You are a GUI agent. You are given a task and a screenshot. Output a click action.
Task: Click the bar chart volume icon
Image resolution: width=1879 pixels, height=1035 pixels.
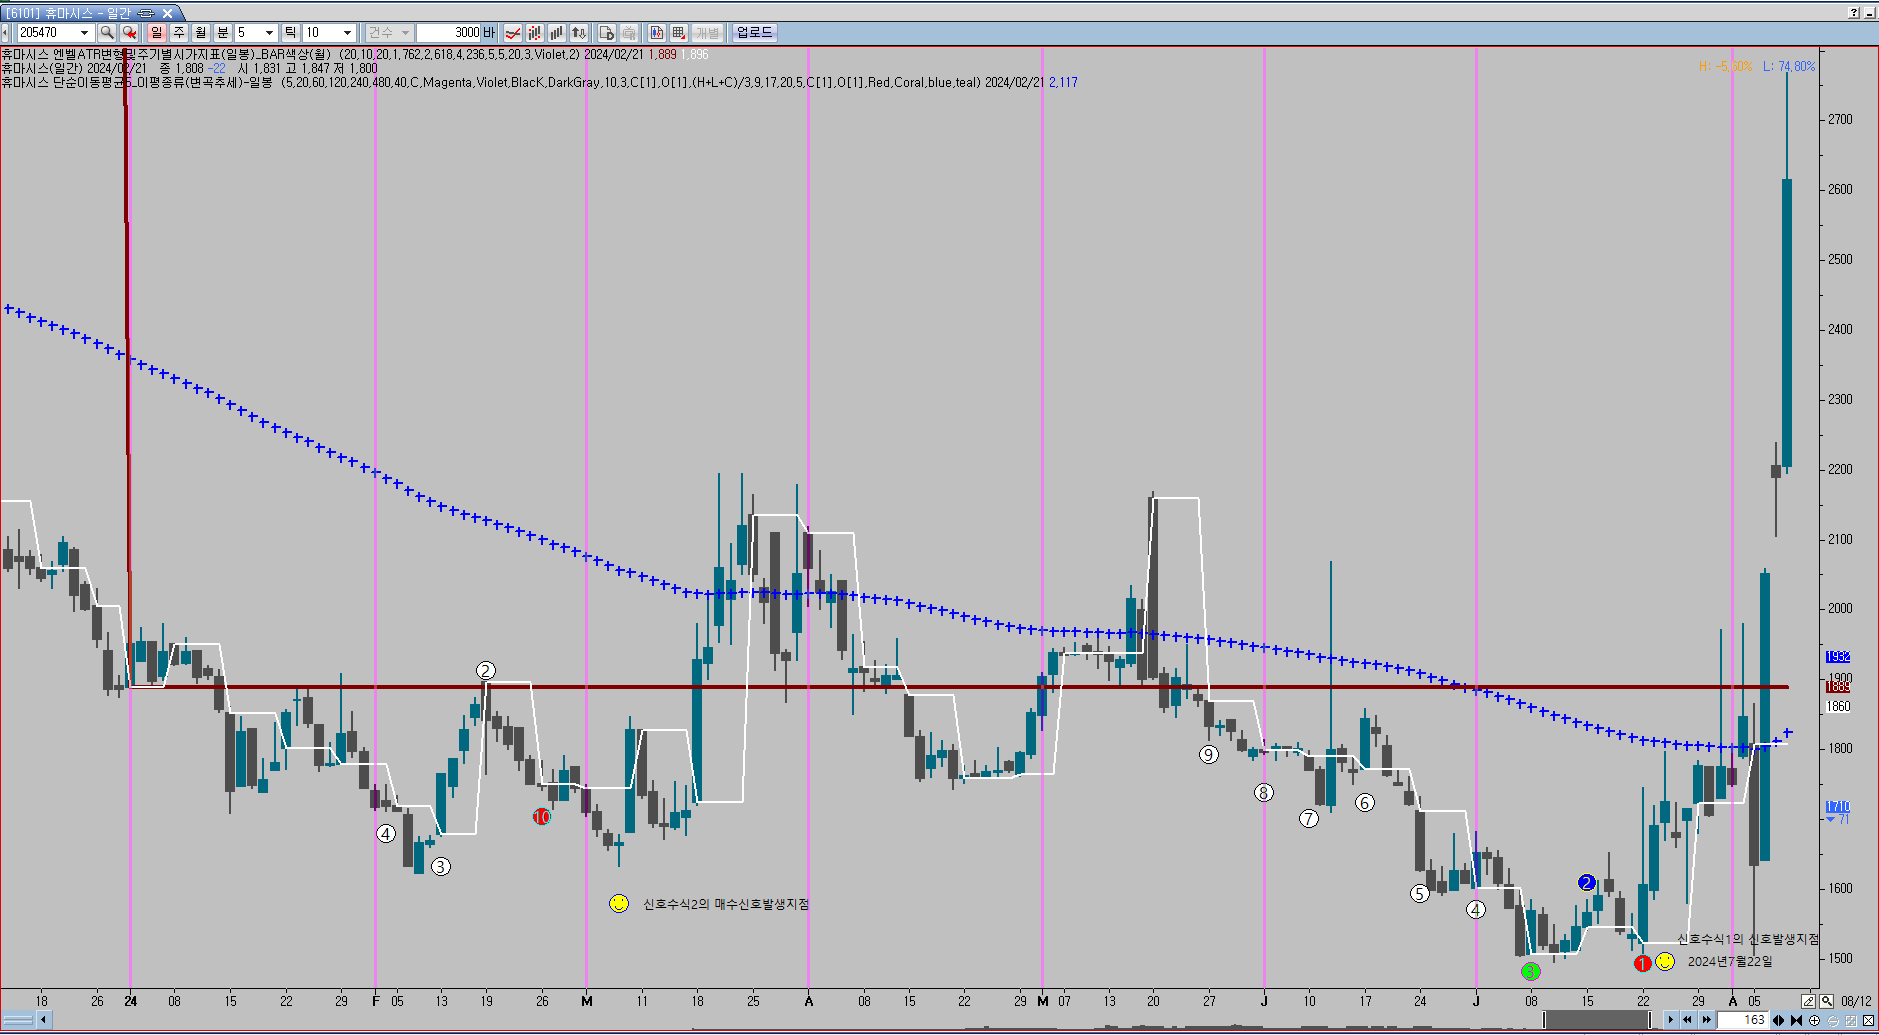[557, 33]
